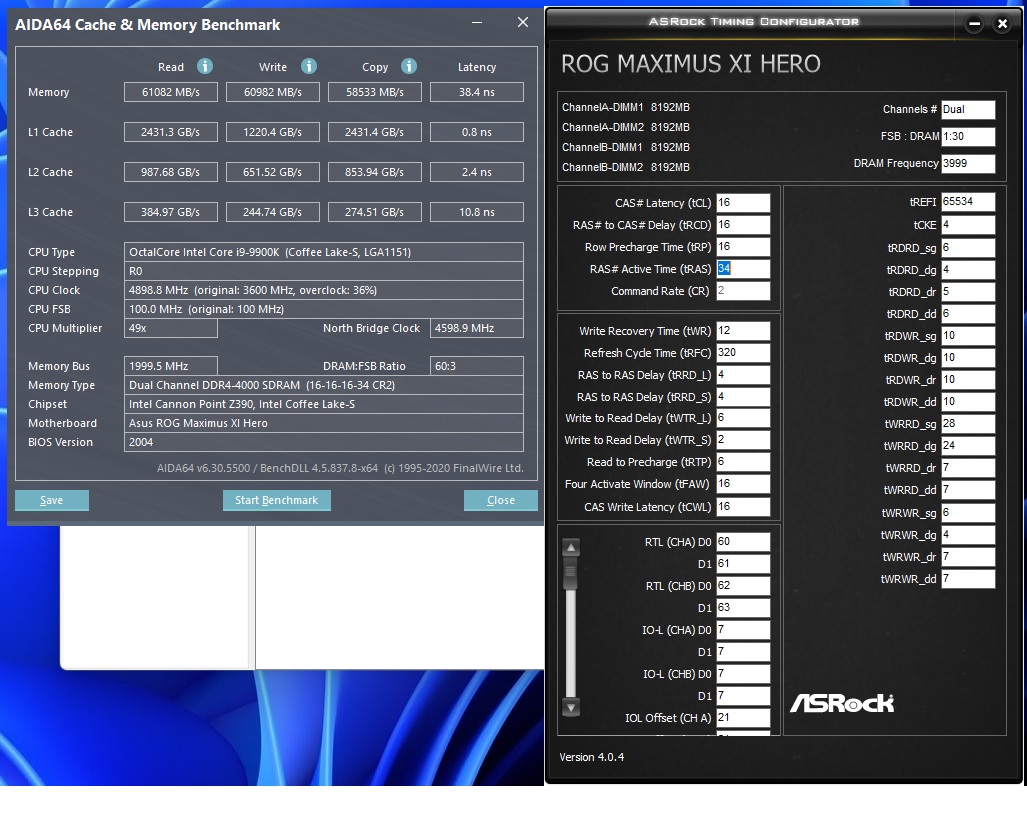Click the DRAM:FSB Ratio value 60:3
Viewport: 1027px width, 821px height.
pos(477,366)
